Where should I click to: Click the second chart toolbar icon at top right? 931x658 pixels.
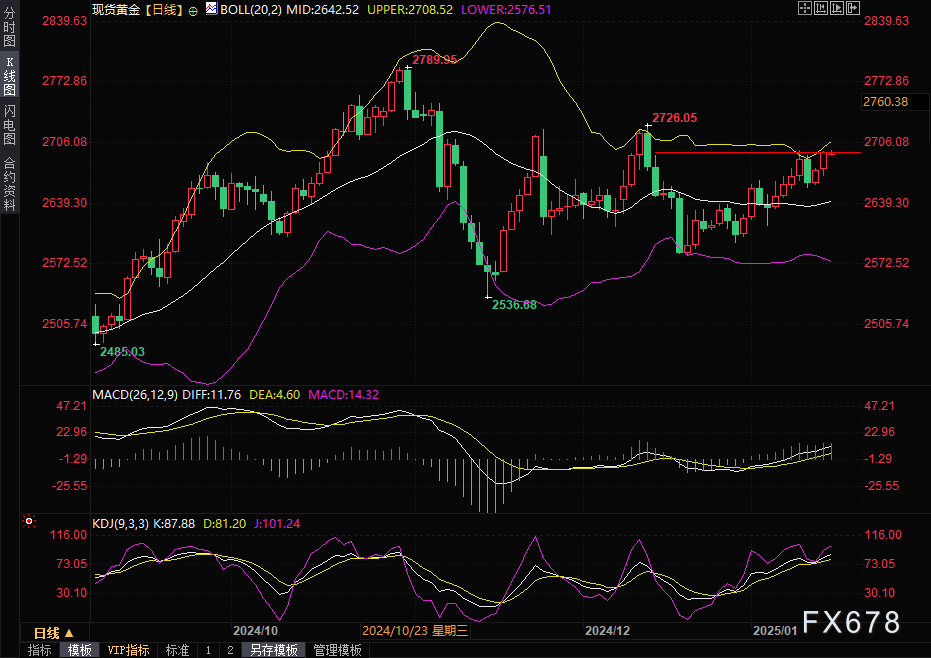[821, 8]
